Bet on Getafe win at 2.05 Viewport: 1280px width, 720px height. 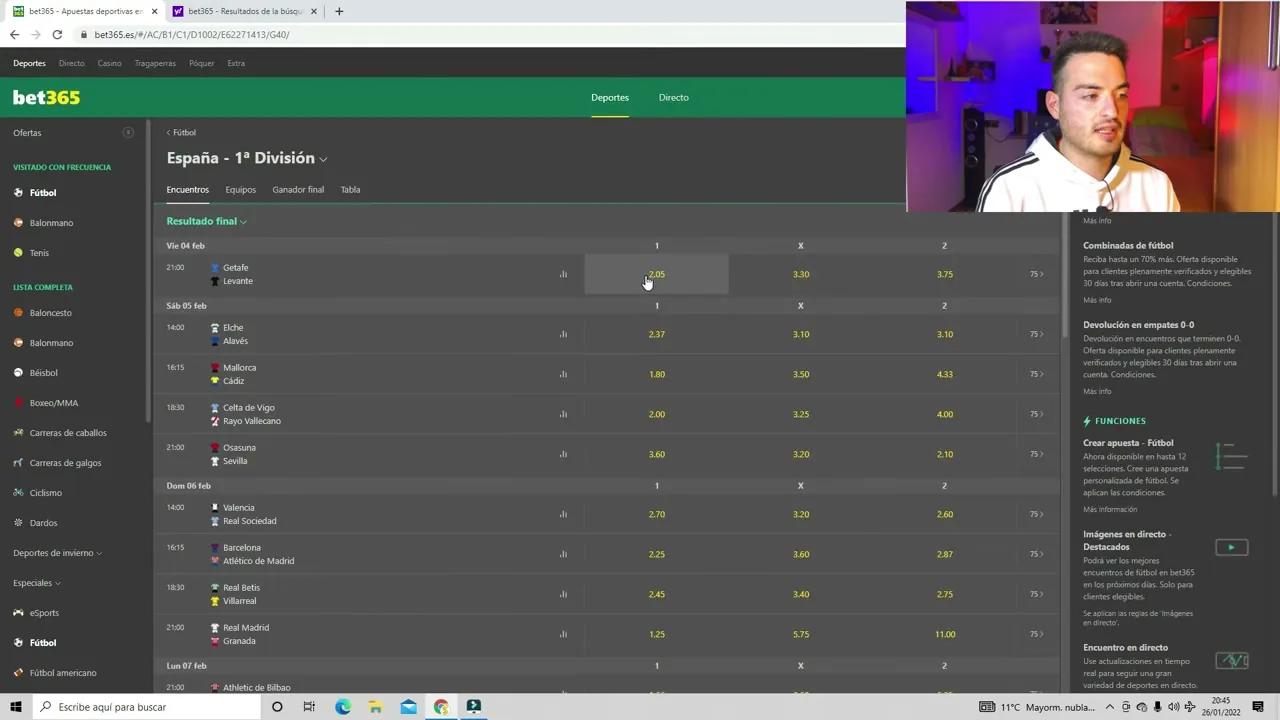pyautogui.click(x=656, y=274)
